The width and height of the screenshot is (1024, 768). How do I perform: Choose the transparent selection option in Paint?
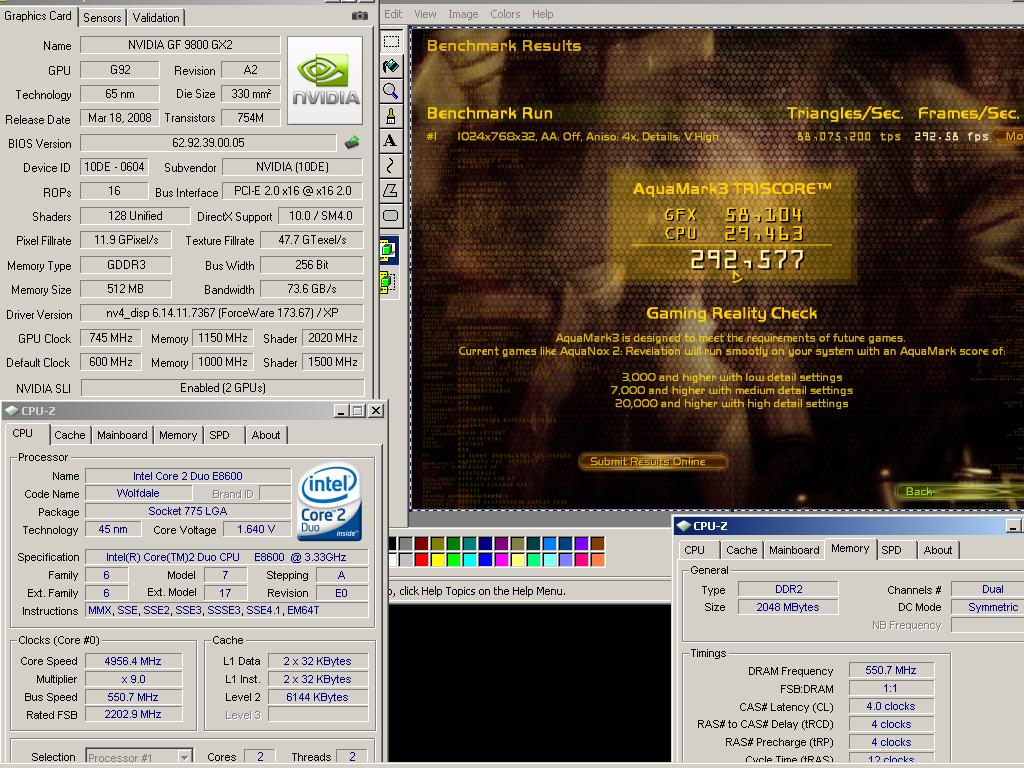coord(388,282)
